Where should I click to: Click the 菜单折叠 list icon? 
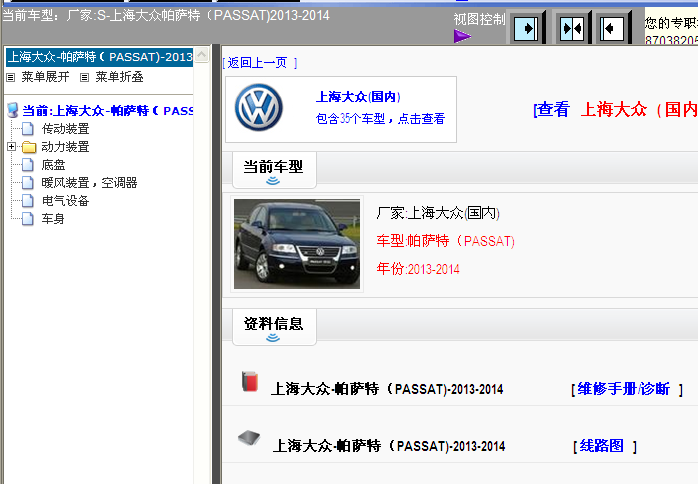click(84, 77)
